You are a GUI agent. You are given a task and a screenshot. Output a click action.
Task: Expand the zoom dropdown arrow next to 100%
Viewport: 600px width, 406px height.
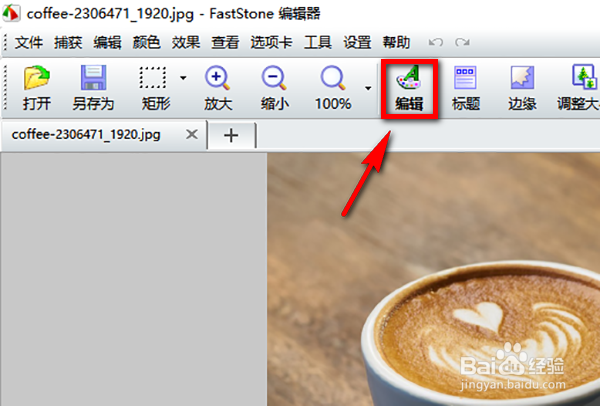pyautogui.click(x=368, y=88)
